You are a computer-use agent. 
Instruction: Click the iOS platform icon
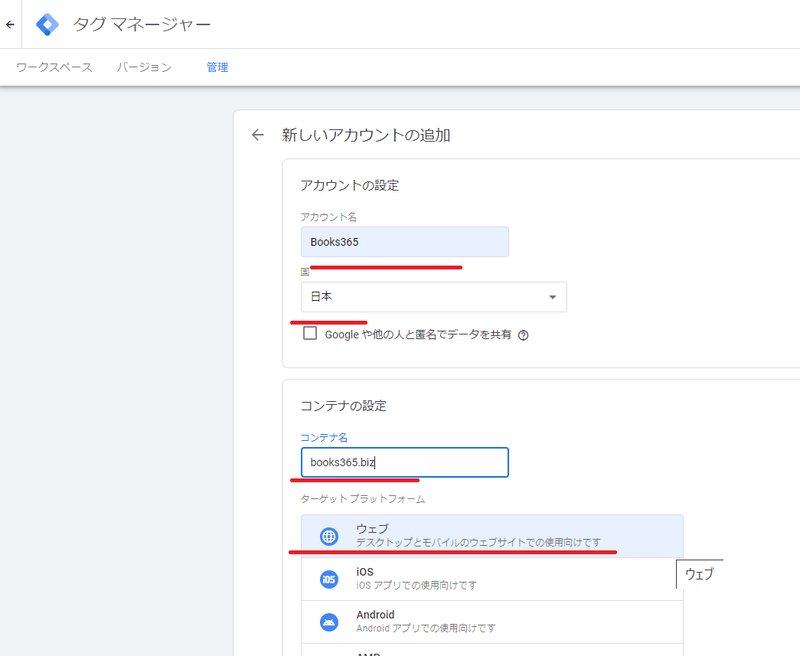(327, 578)
